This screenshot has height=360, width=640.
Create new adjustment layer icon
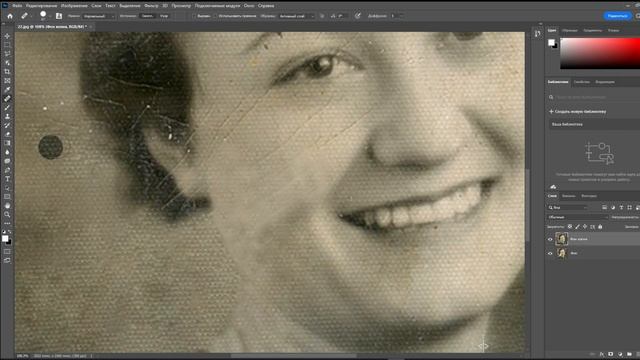[x=620, y=354]
